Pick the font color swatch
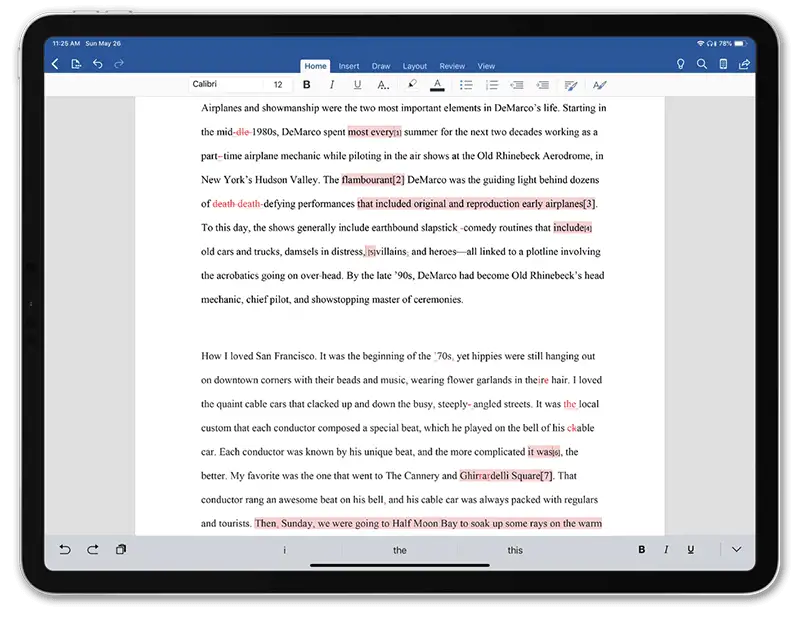The width and height of the screenshot is (800, 617). pos(437,85)
